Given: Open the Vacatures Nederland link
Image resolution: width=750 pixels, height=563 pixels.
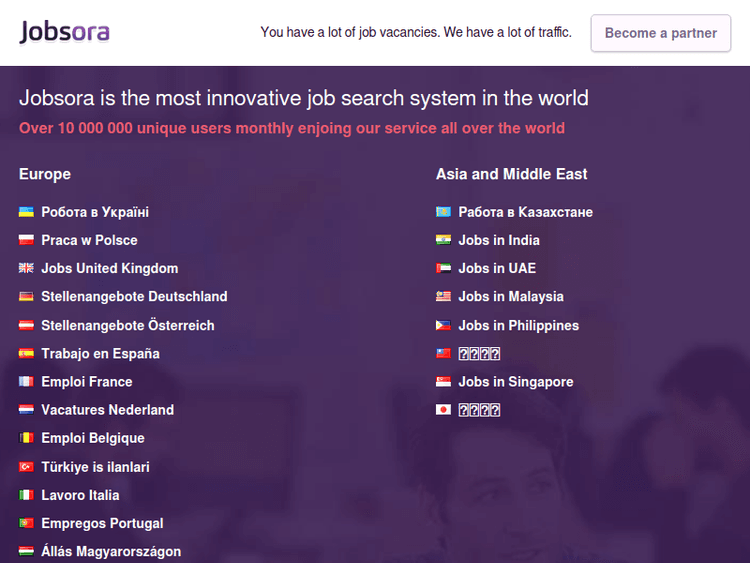Looking at the screenshot, I should [x=108, y=410].
